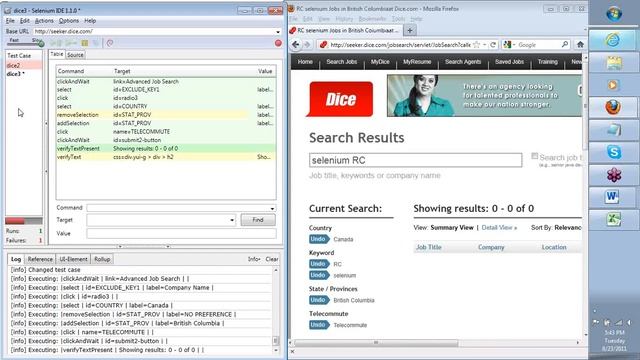Click the Find button
Image resolution: width=640 pixels, height=360 pixels.
click(x=258, y=220)
